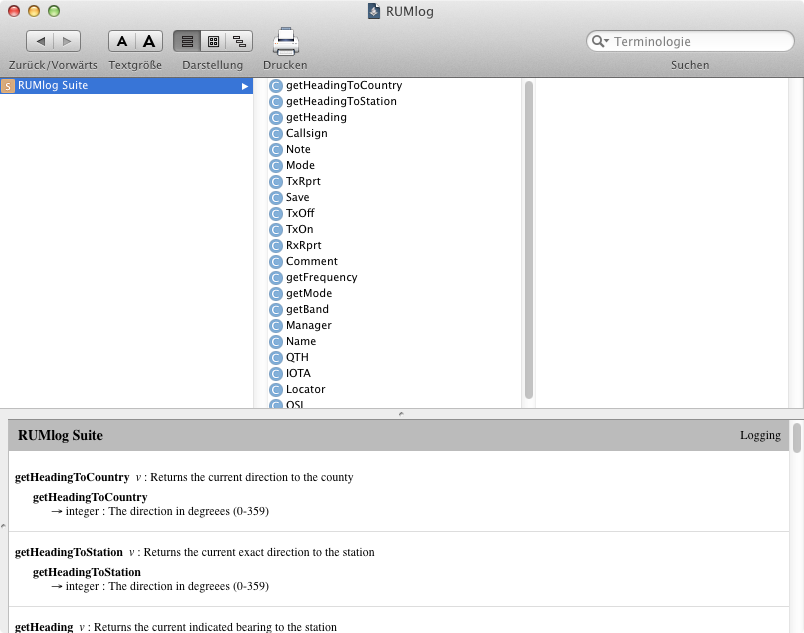This screenshot has height=633, width=804.
Task: Select Comment in command list
Action: click(x=312, y=261)
